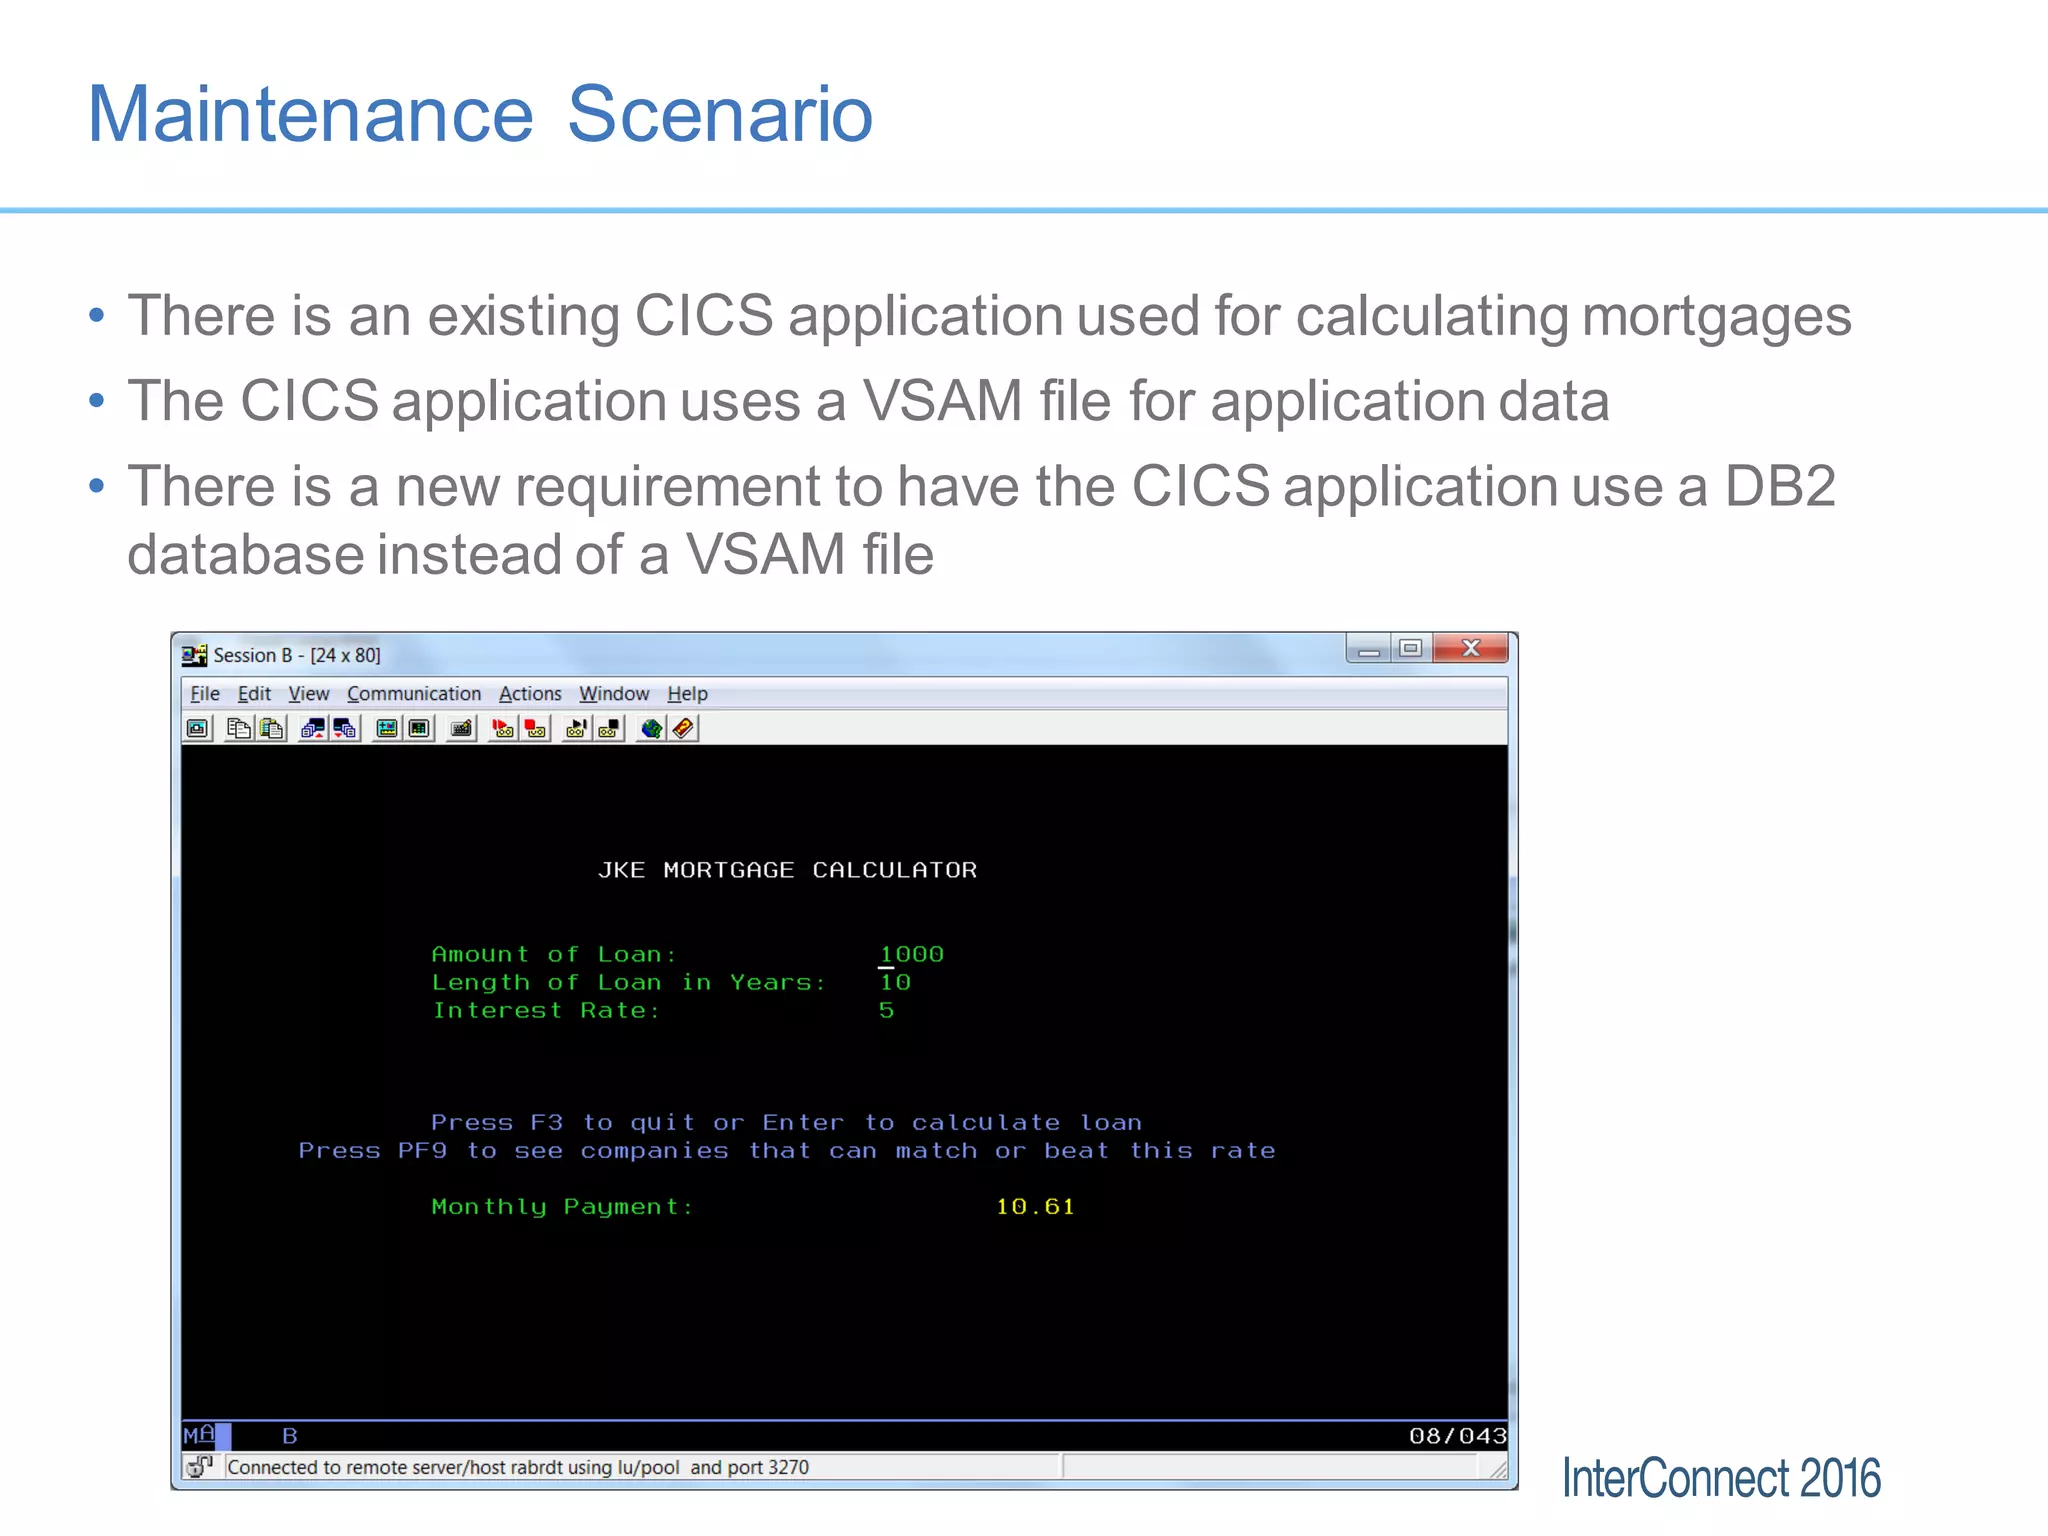Screen dimensions: 2048x1536
Task: Maximize the Session B window
Action: (1411, 649)
